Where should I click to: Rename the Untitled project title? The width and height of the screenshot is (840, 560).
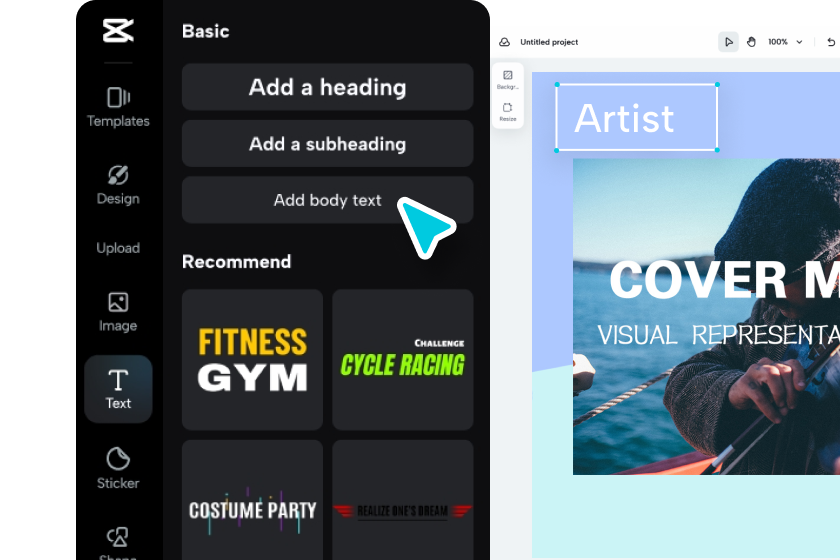[549, 42]
